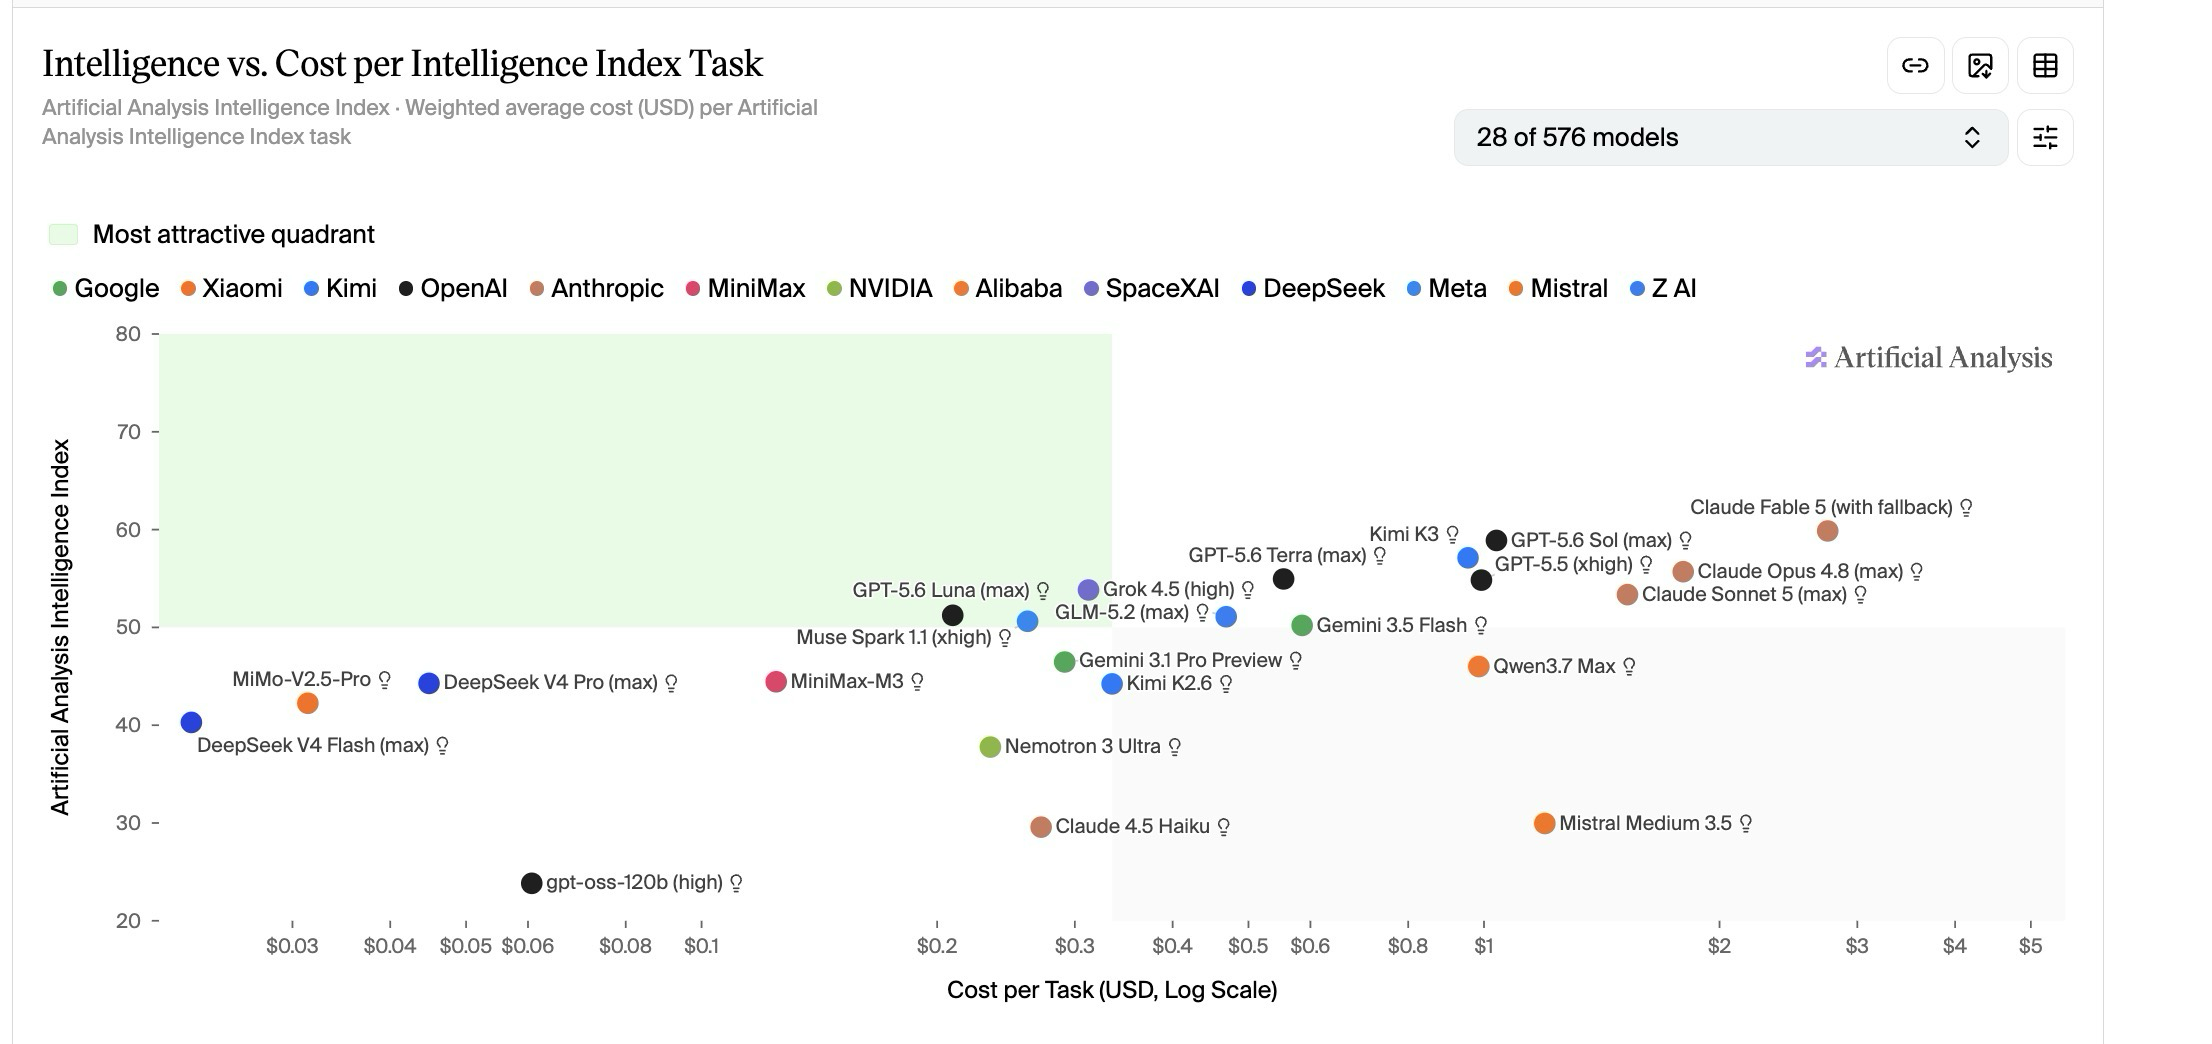Viewport: 2212px width, 1044px height.
Task: Toggle the Google series in the legend
Action: pos(106,289)
